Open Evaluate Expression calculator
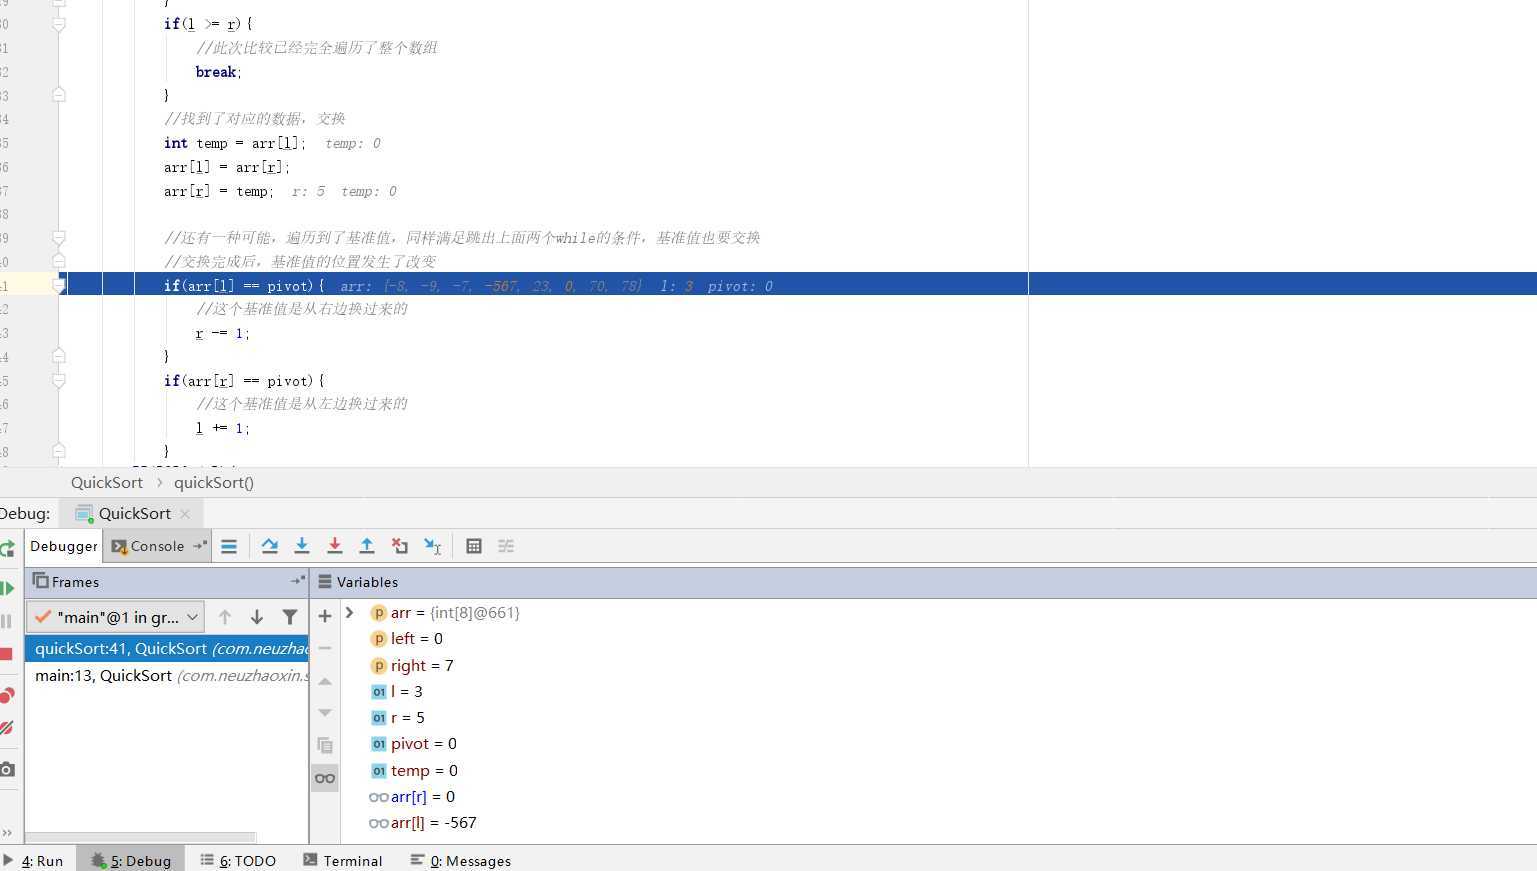This screenshot has width=1537, height=871. 474,546
